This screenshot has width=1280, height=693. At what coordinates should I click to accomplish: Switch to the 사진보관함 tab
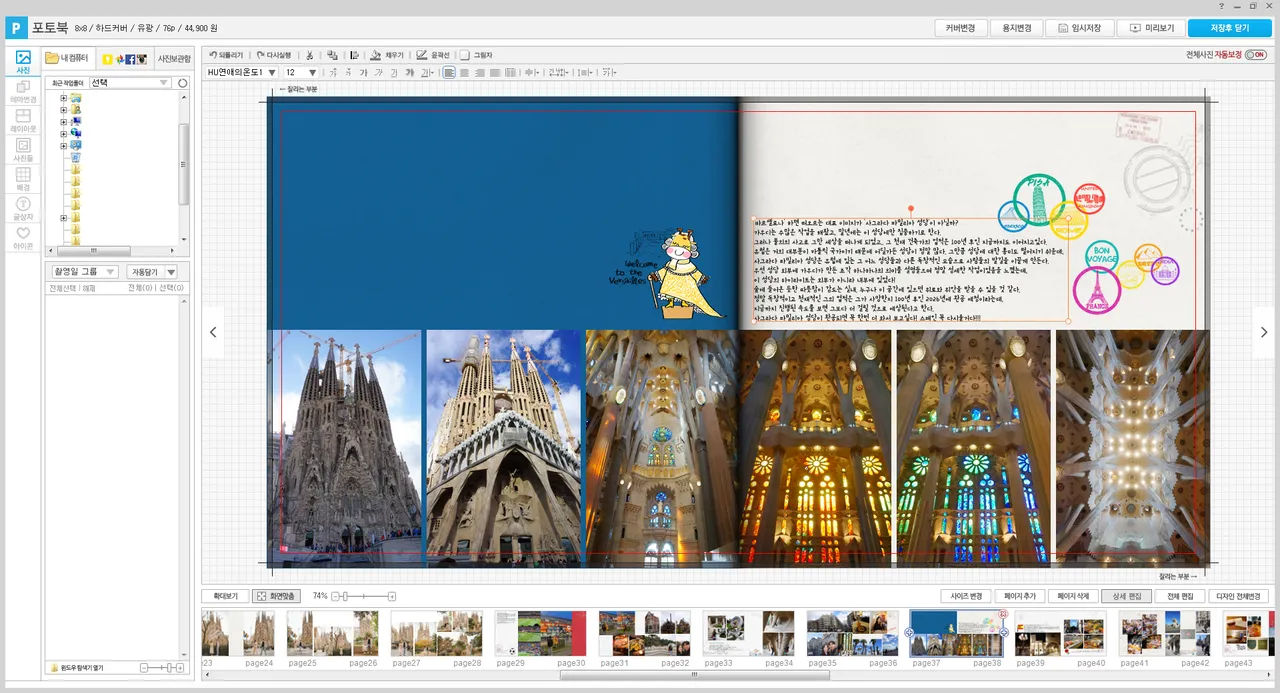click(174, 59)
